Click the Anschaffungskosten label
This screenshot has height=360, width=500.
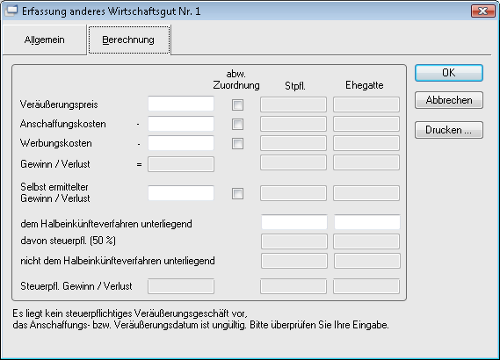[x=63, y=124]
